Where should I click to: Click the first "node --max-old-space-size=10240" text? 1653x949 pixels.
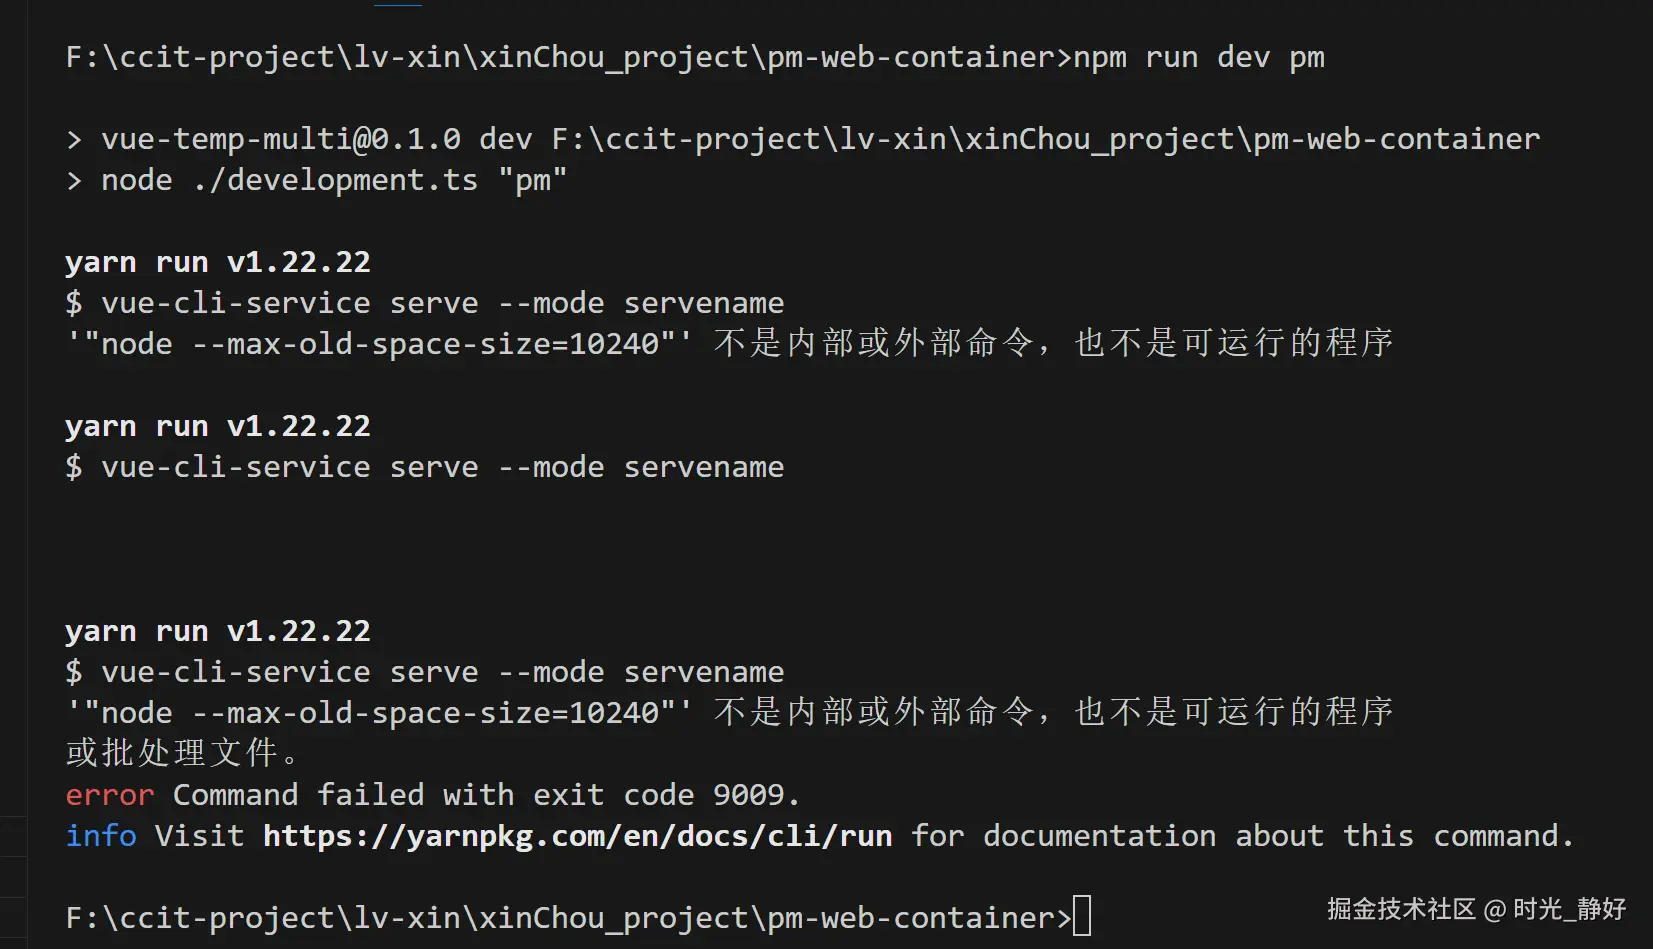(380, 344)
